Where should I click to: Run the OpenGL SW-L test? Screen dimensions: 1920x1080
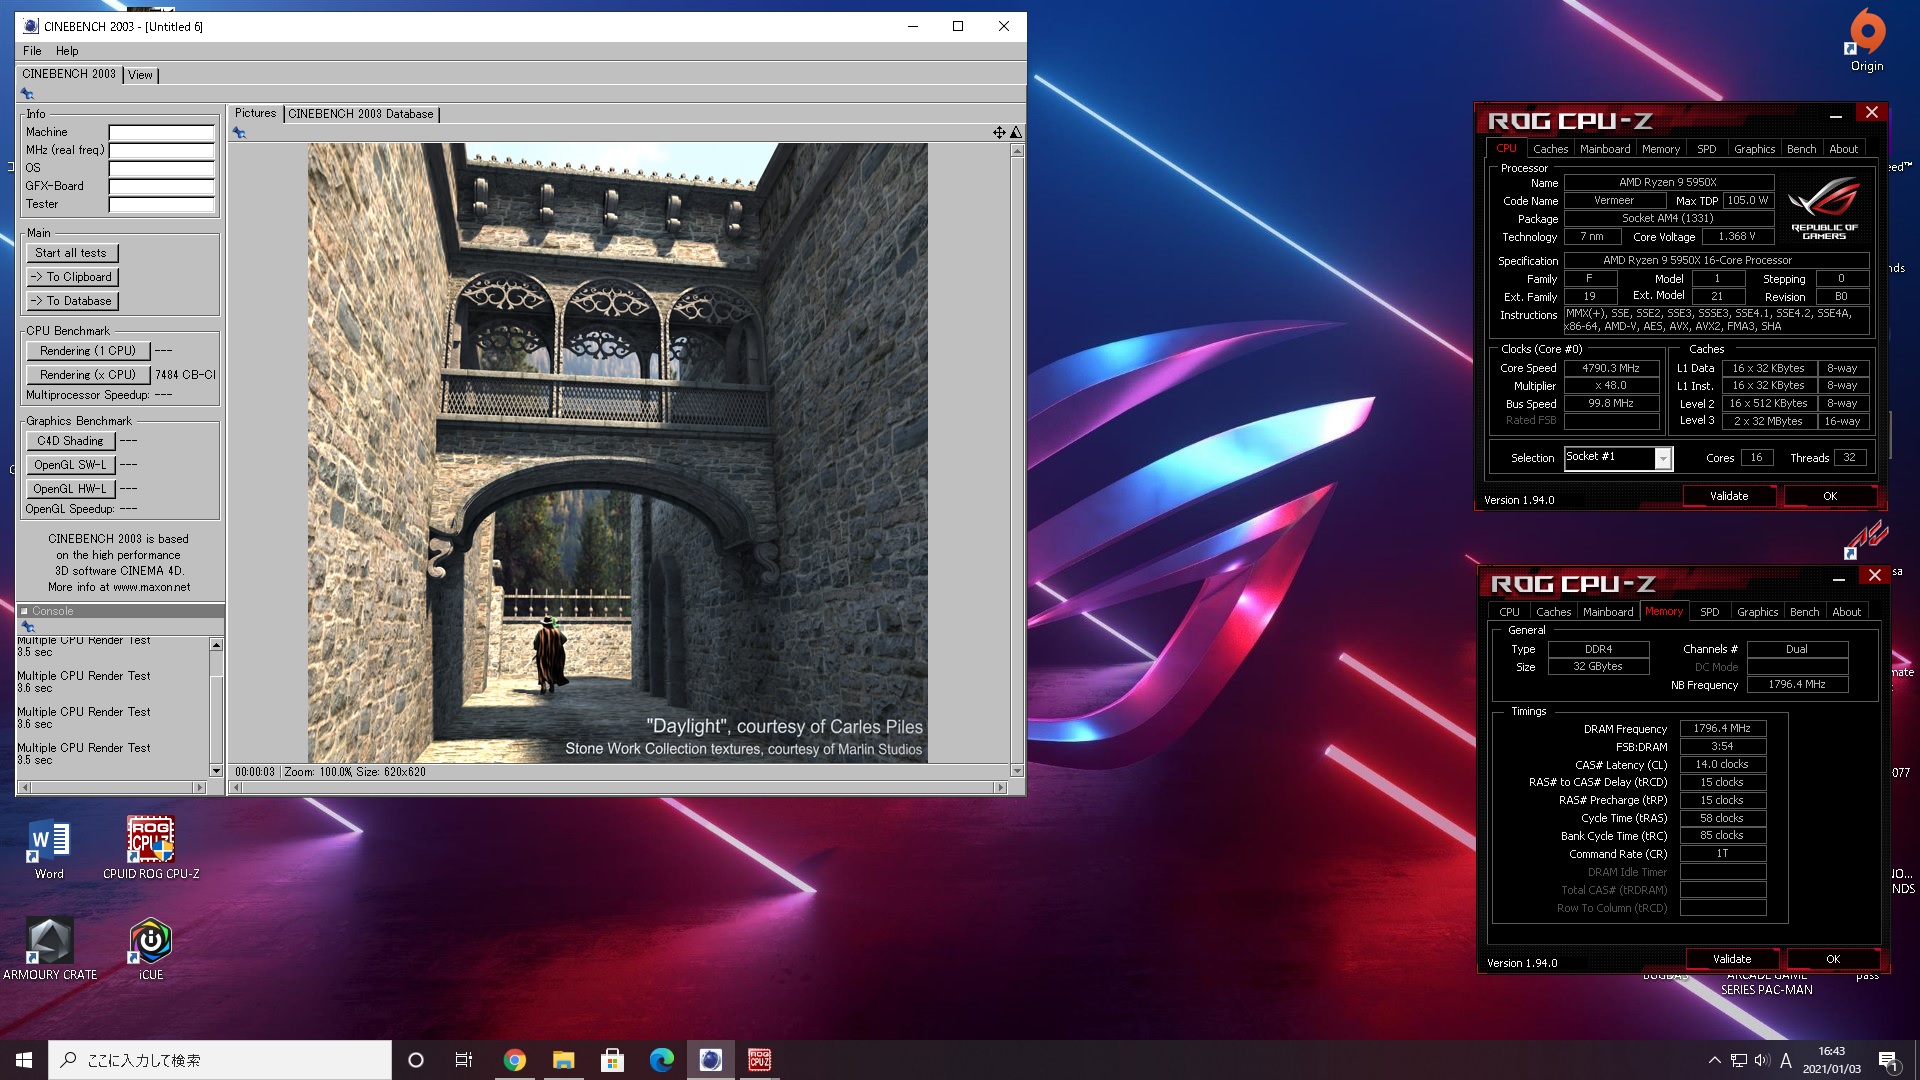coord(71,465)
